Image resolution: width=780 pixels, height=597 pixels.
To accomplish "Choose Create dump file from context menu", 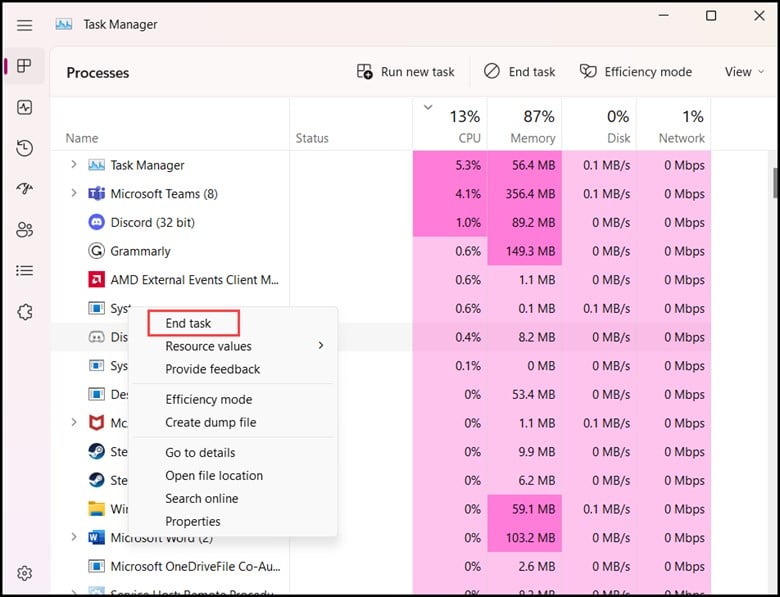I will 210,422.
